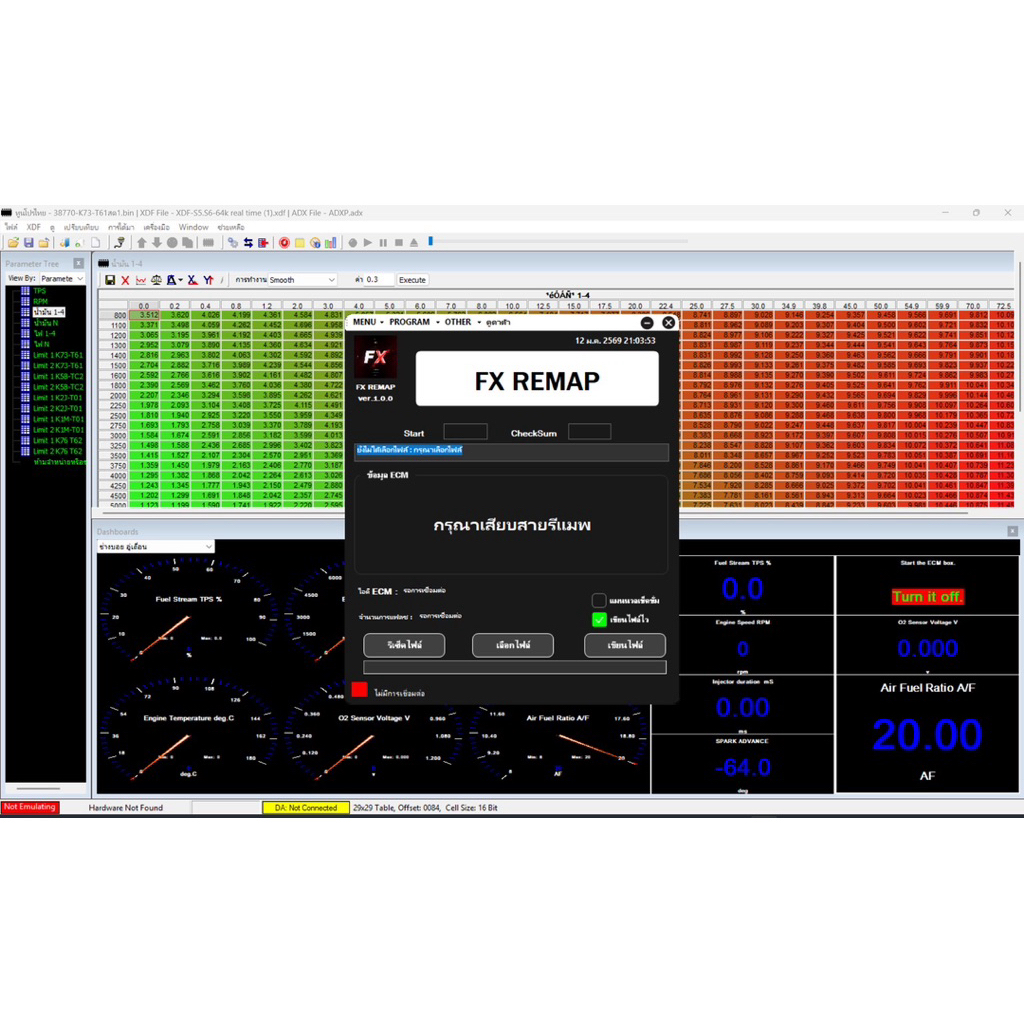The image size is (1024, 1024).
Task: Click the FX REMAP progress bar
Action: click(515, 667)
